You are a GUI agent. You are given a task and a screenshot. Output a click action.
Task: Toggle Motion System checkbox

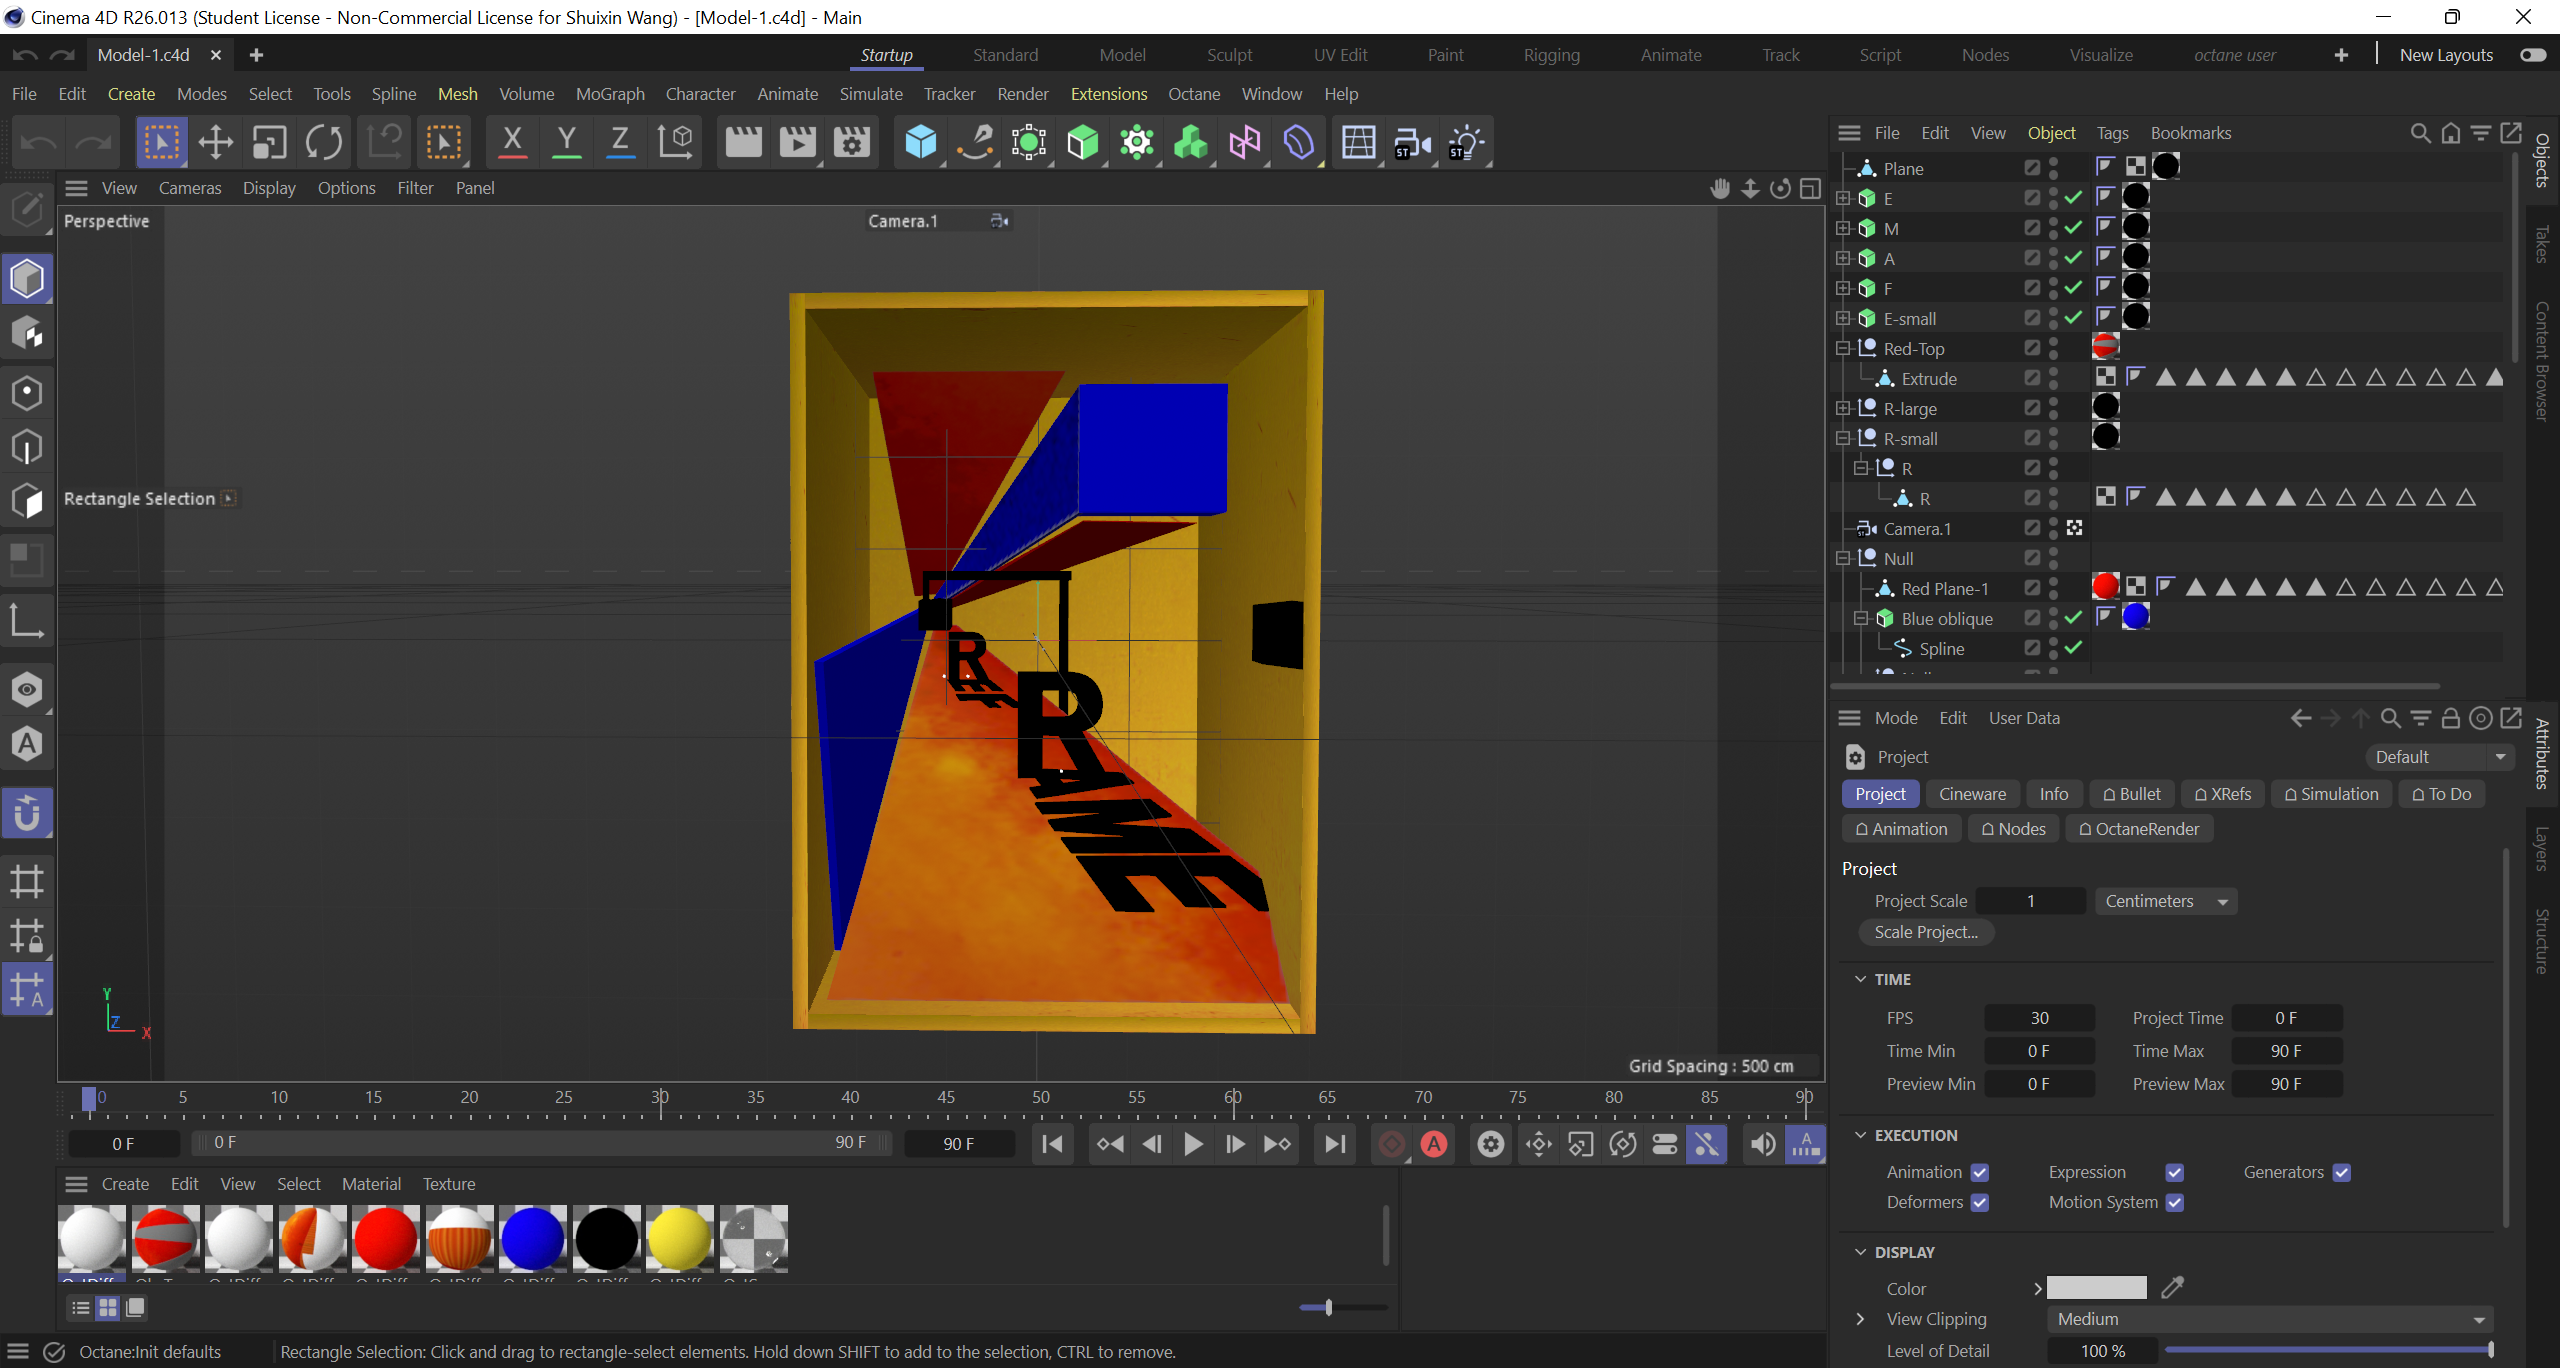pos(2174,1202)
